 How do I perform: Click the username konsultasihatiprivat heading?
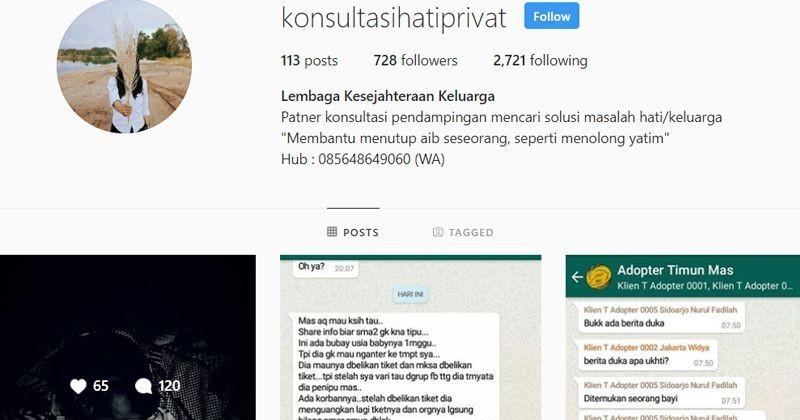click(x=393, y=17)
